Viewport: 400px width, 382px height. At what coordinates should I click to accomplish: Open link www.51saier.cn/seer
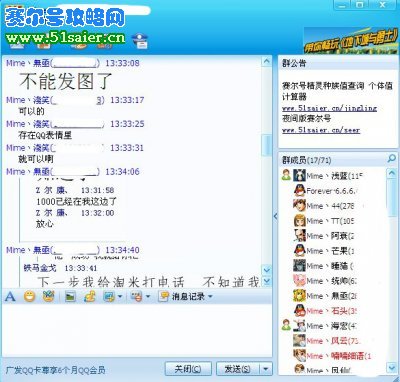point(321,130)
